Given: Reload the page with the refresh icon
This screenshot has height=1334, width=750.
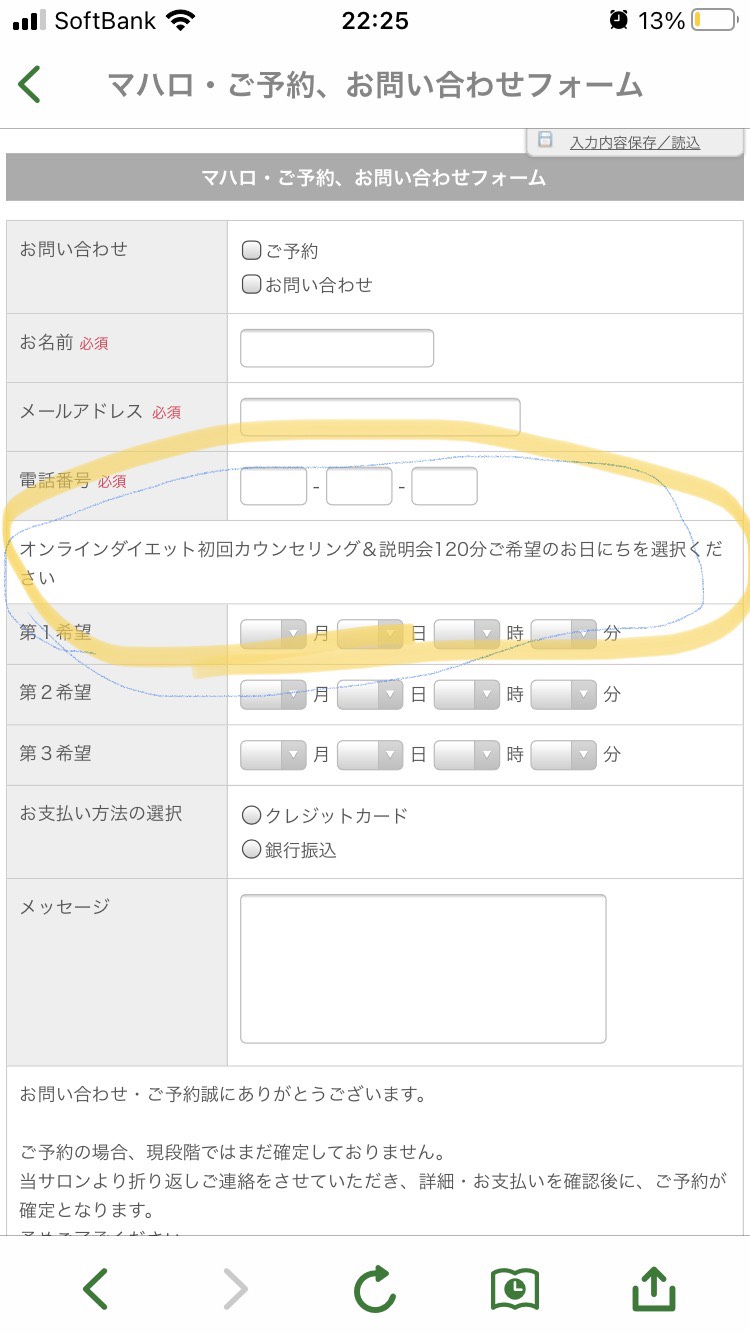Looking at the screenshot, I should click(x=375, y=1289).
